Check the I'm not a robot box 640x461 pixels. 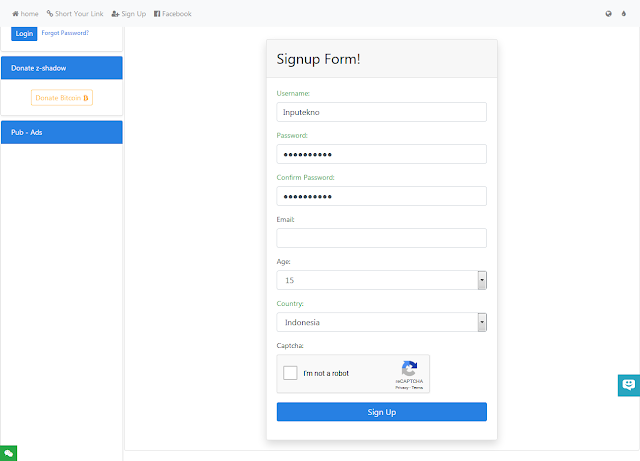click(x=290, y=373)
